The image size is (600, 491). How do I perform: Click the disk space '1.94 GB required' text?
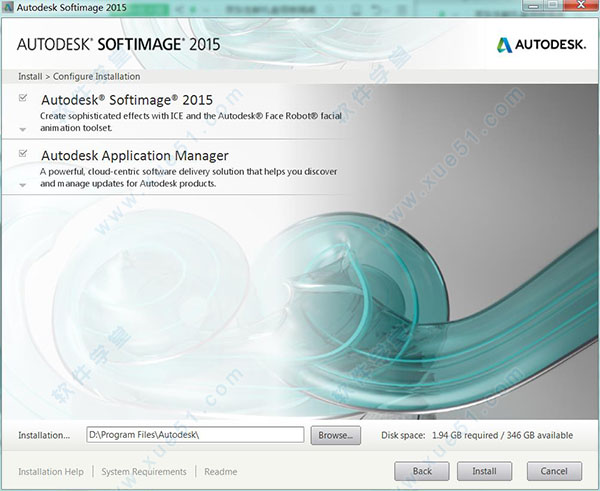click(x=465, y=436)
